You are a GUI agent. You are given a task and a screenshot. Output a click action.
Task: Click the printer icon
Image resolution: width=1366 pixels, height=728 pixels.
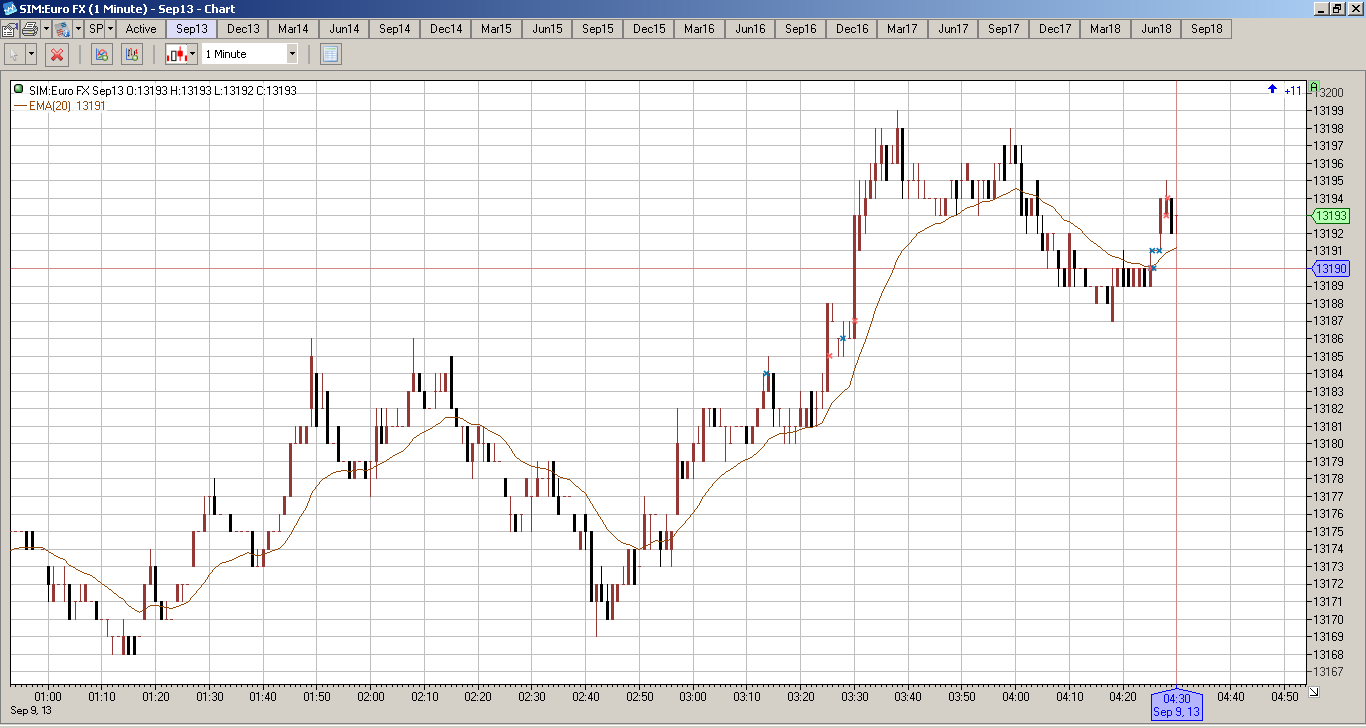[x=30, y=29]
